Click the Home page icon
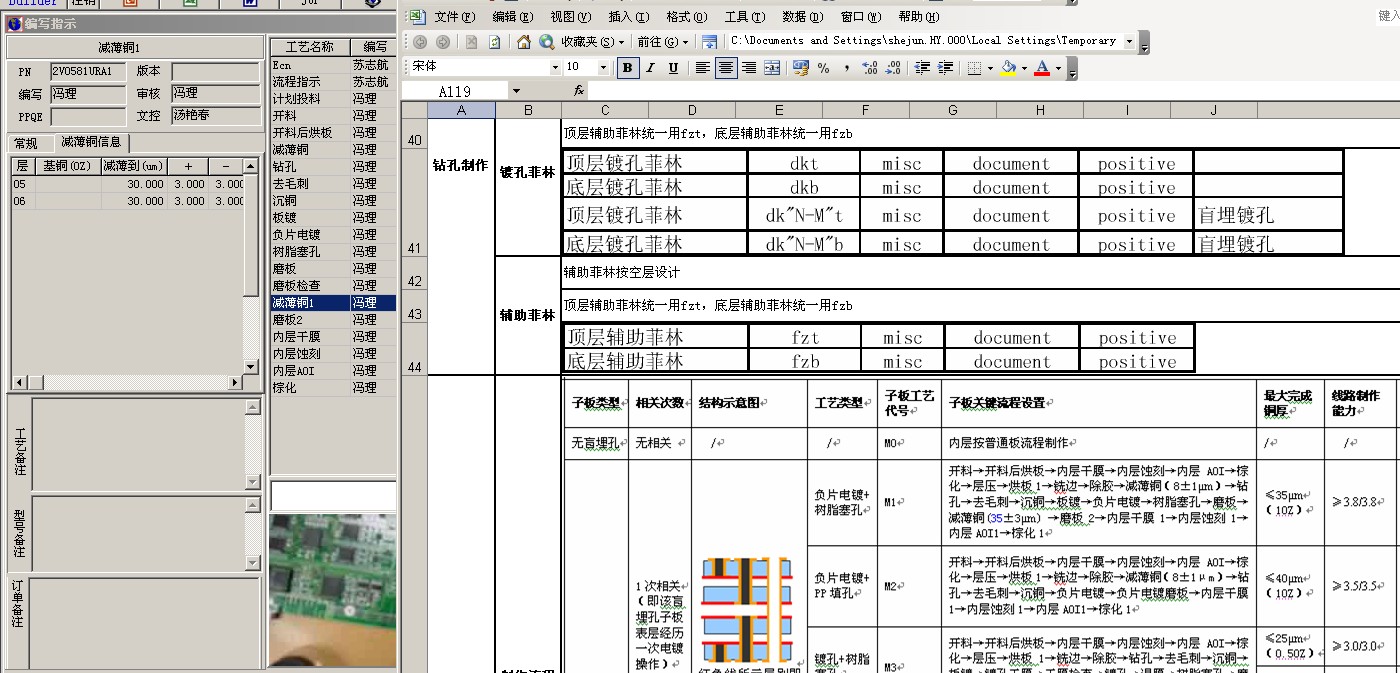 [524, 42]
